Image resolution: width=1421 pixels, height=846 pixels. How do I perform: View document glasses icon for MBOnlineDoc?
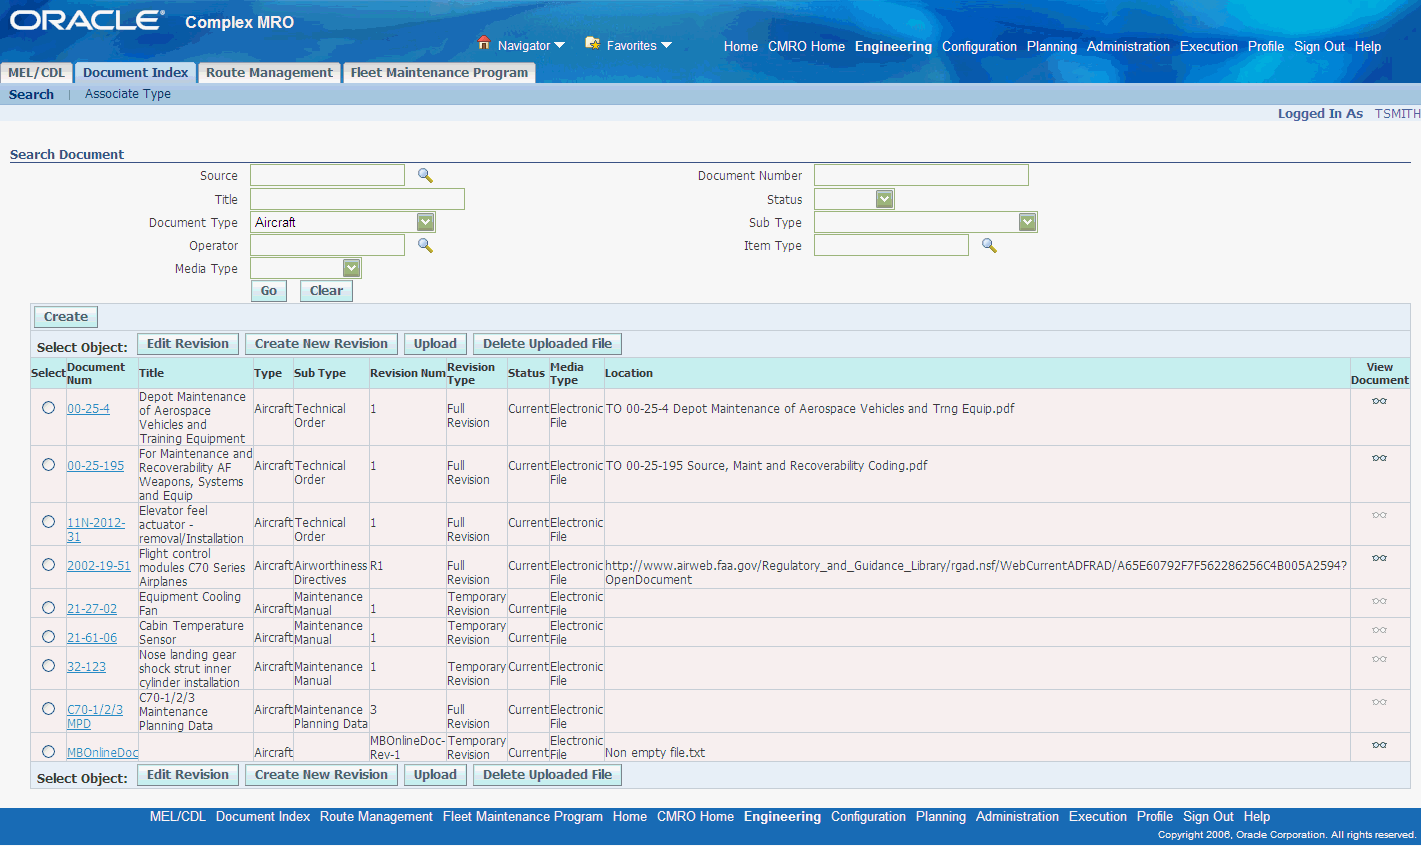point(1379,745)
